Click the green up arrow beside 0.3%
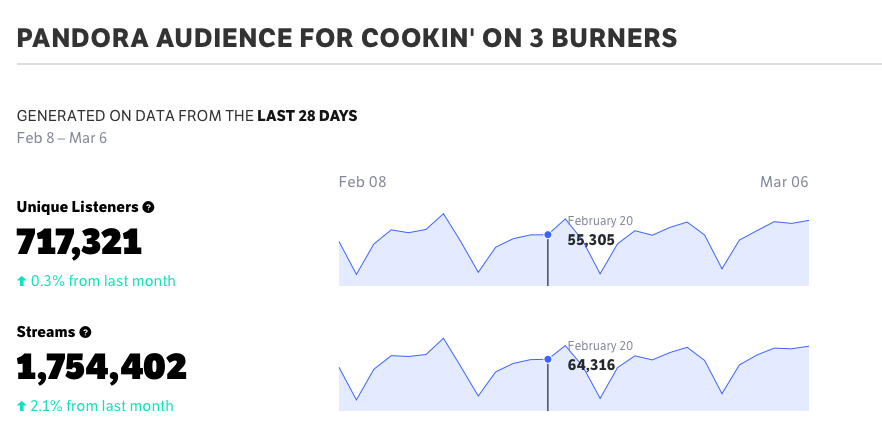The height and width of the screenshot is (430, 882). (x=22, y=281)
